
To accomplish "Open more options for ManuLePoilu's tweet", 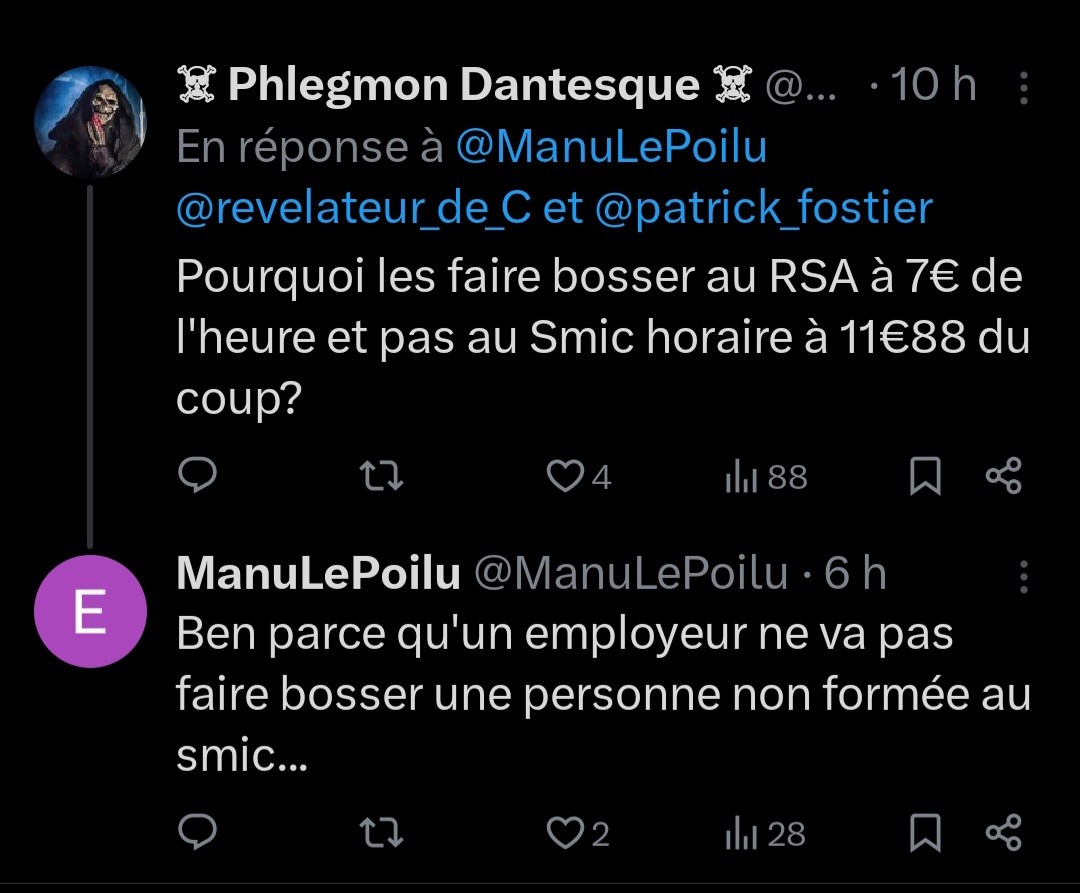I will (x=1024, y=576).
